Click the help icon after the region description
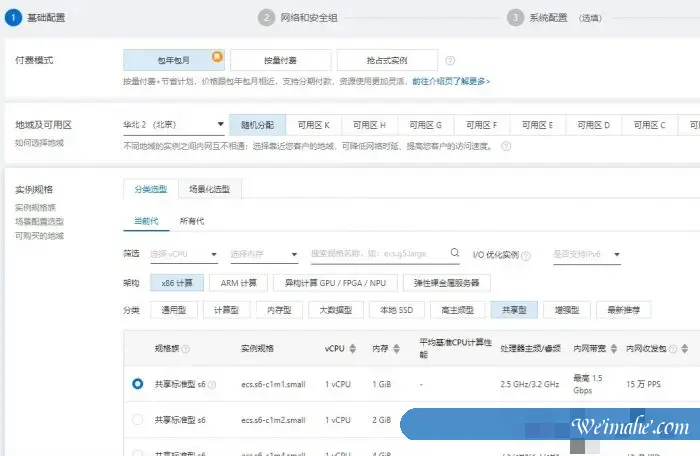Screen dimensions: 700x456 [506, 146]
